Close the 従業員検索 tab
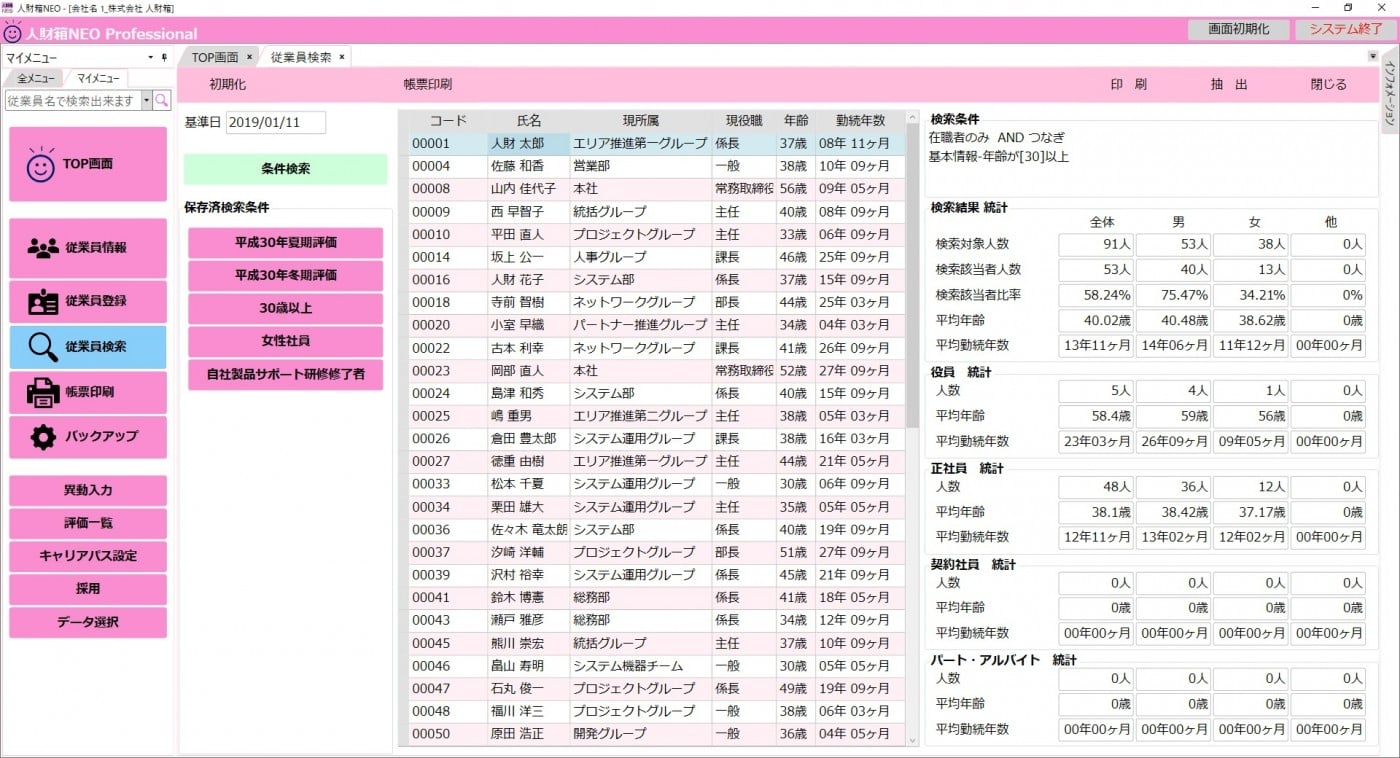This screenshot has width=1400, height=758. 342,57
